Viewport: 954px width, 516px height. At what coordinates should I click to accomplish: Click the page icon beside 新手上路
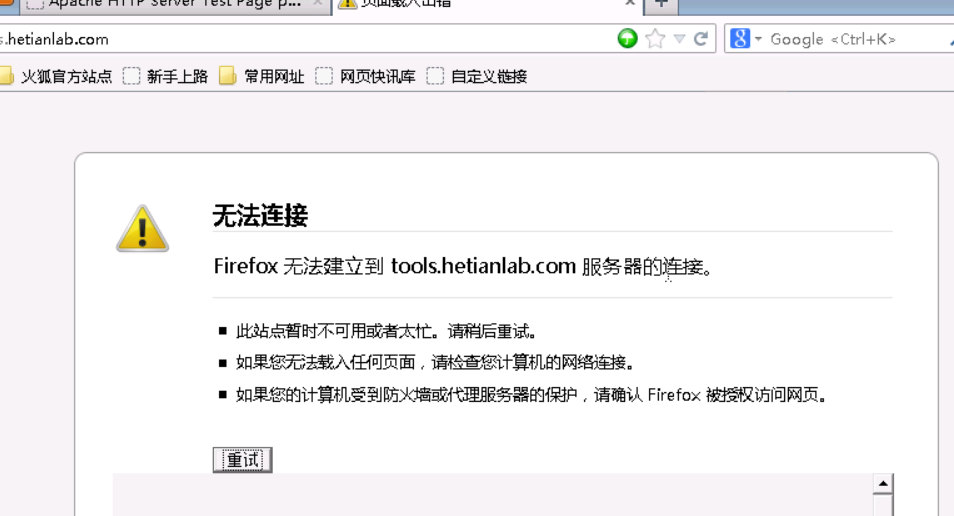(x=131, y=76)
